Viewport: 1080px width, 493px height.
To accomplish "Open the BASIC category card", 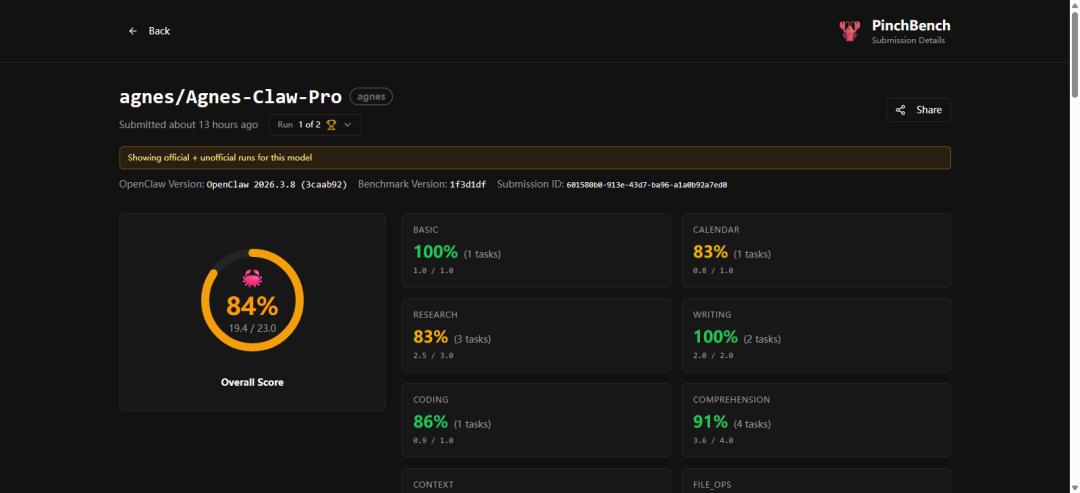I will click(535, 250).
